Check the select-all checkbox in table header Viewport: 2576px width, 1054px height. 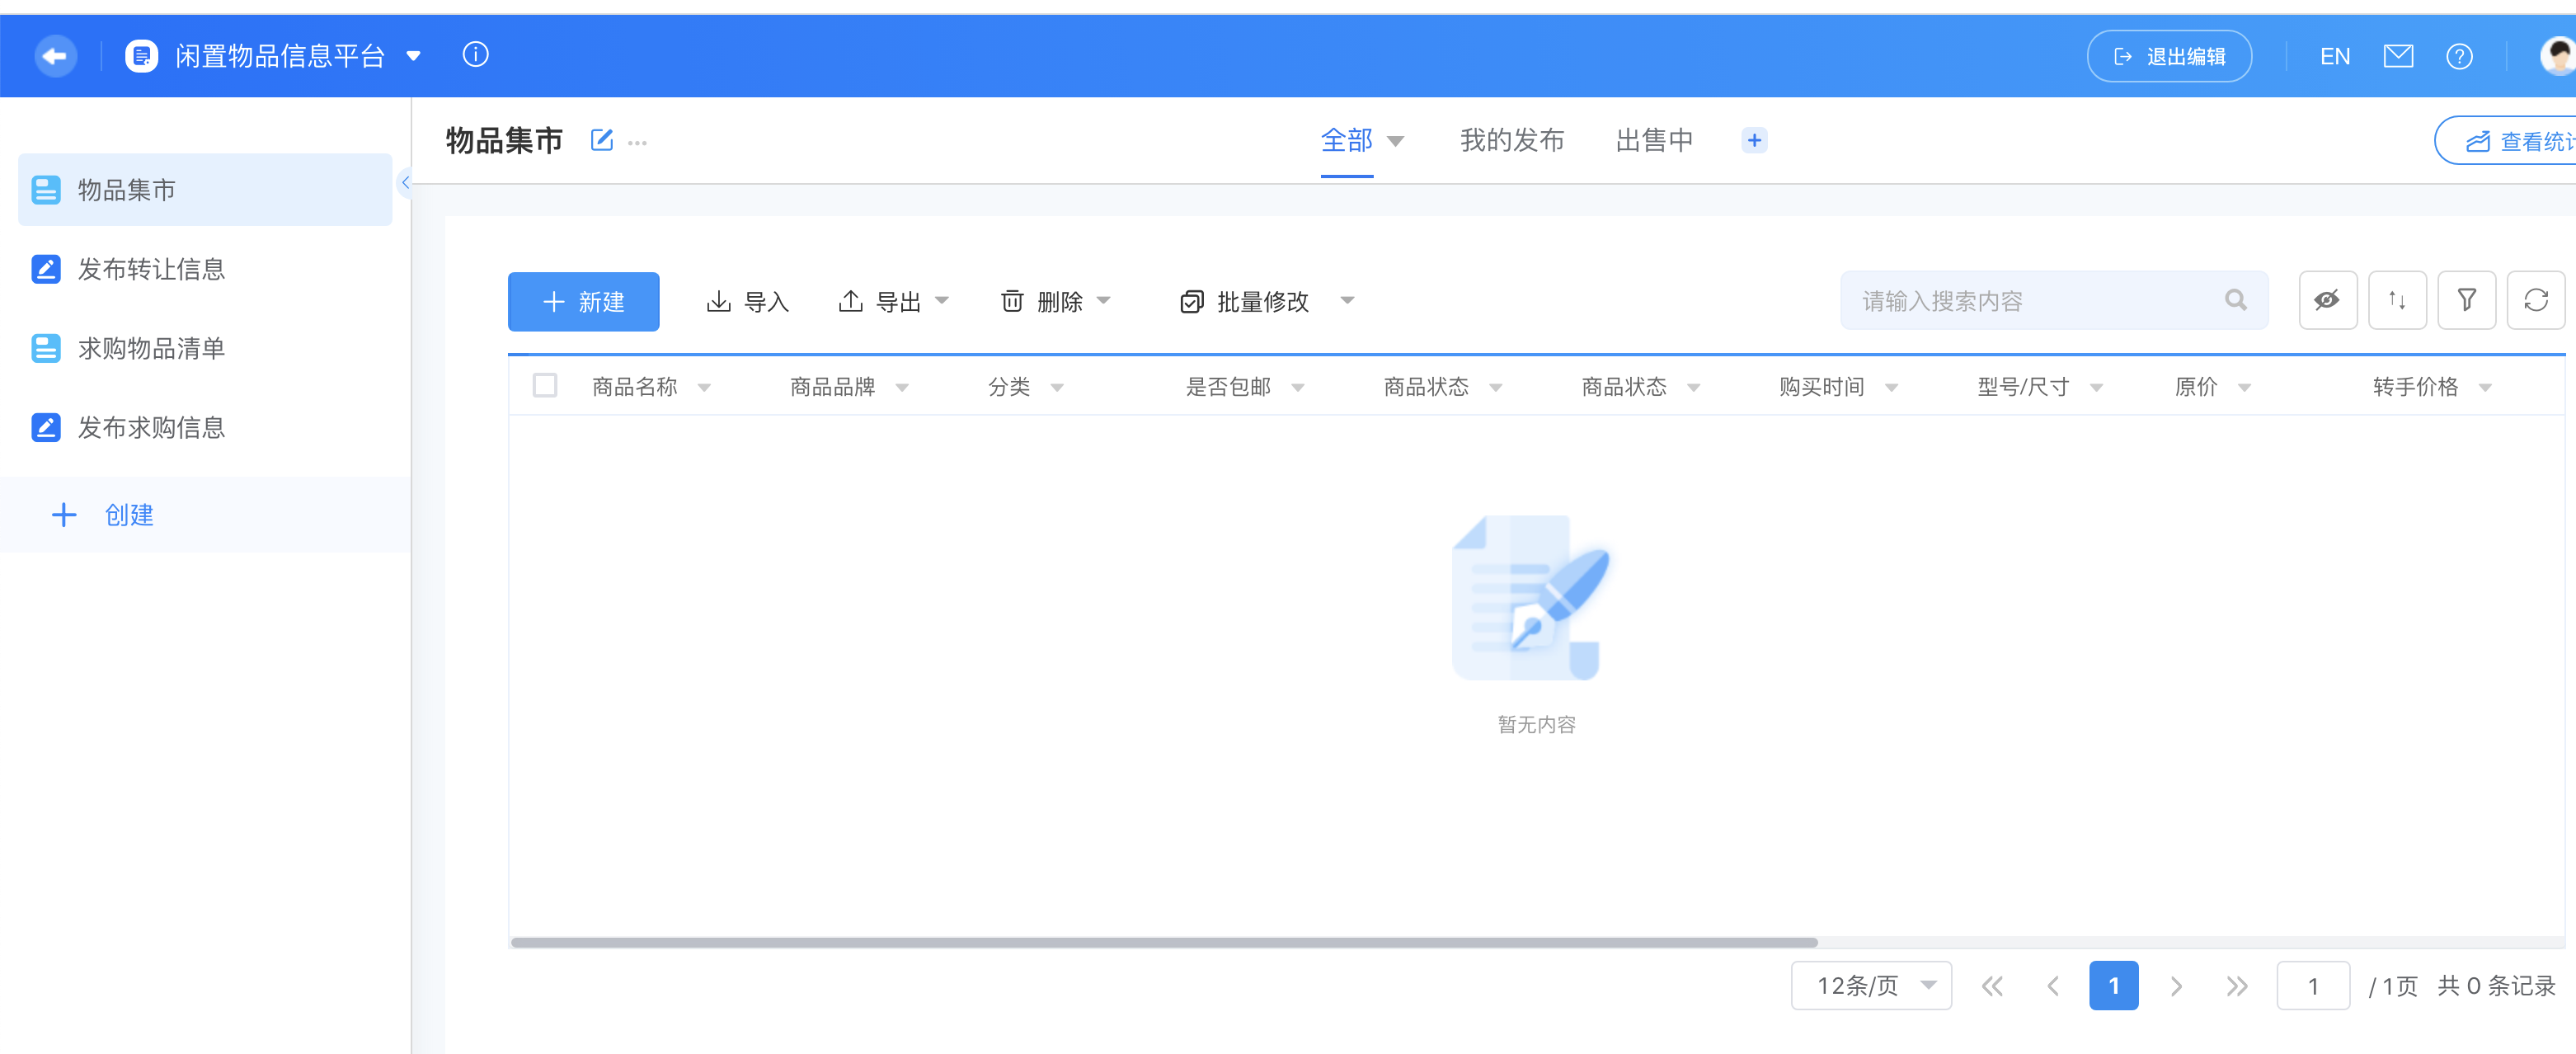(x=545, y=386)
